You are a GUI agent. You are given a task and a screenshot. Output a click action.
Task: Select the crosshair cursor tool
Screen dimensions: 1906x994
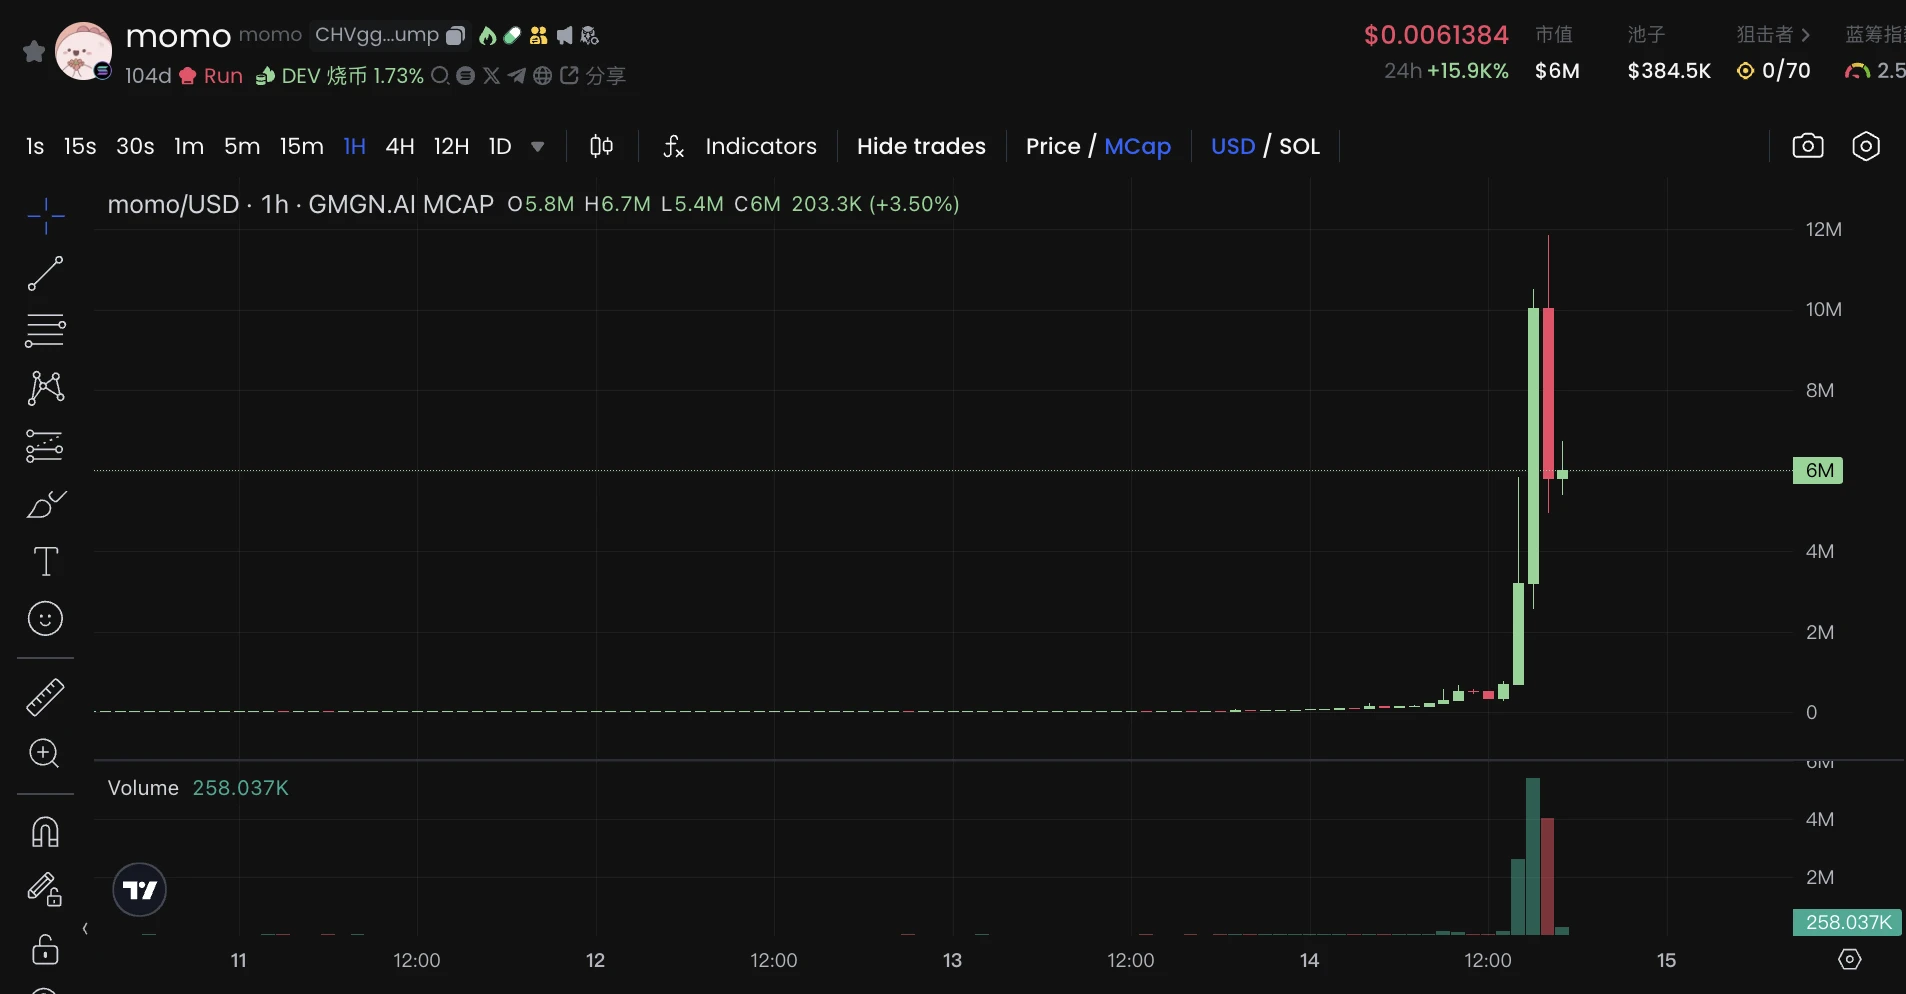point(45,215)
